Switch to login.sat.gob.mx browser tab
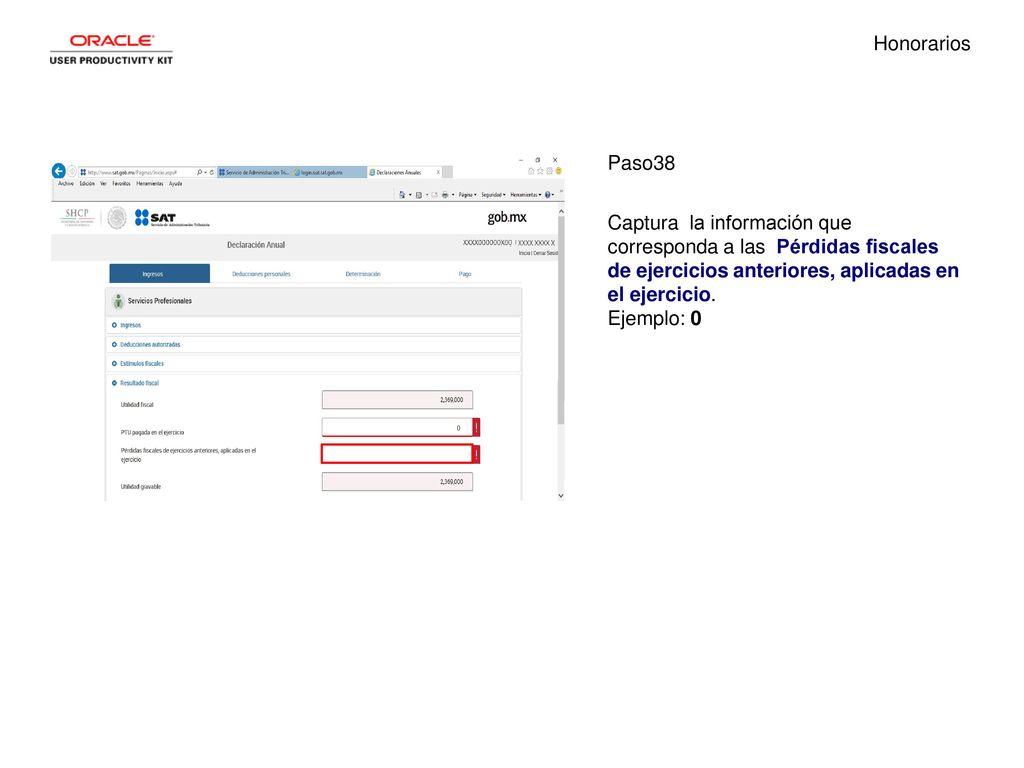This screenshot has width=1024, height=768. 329,172
